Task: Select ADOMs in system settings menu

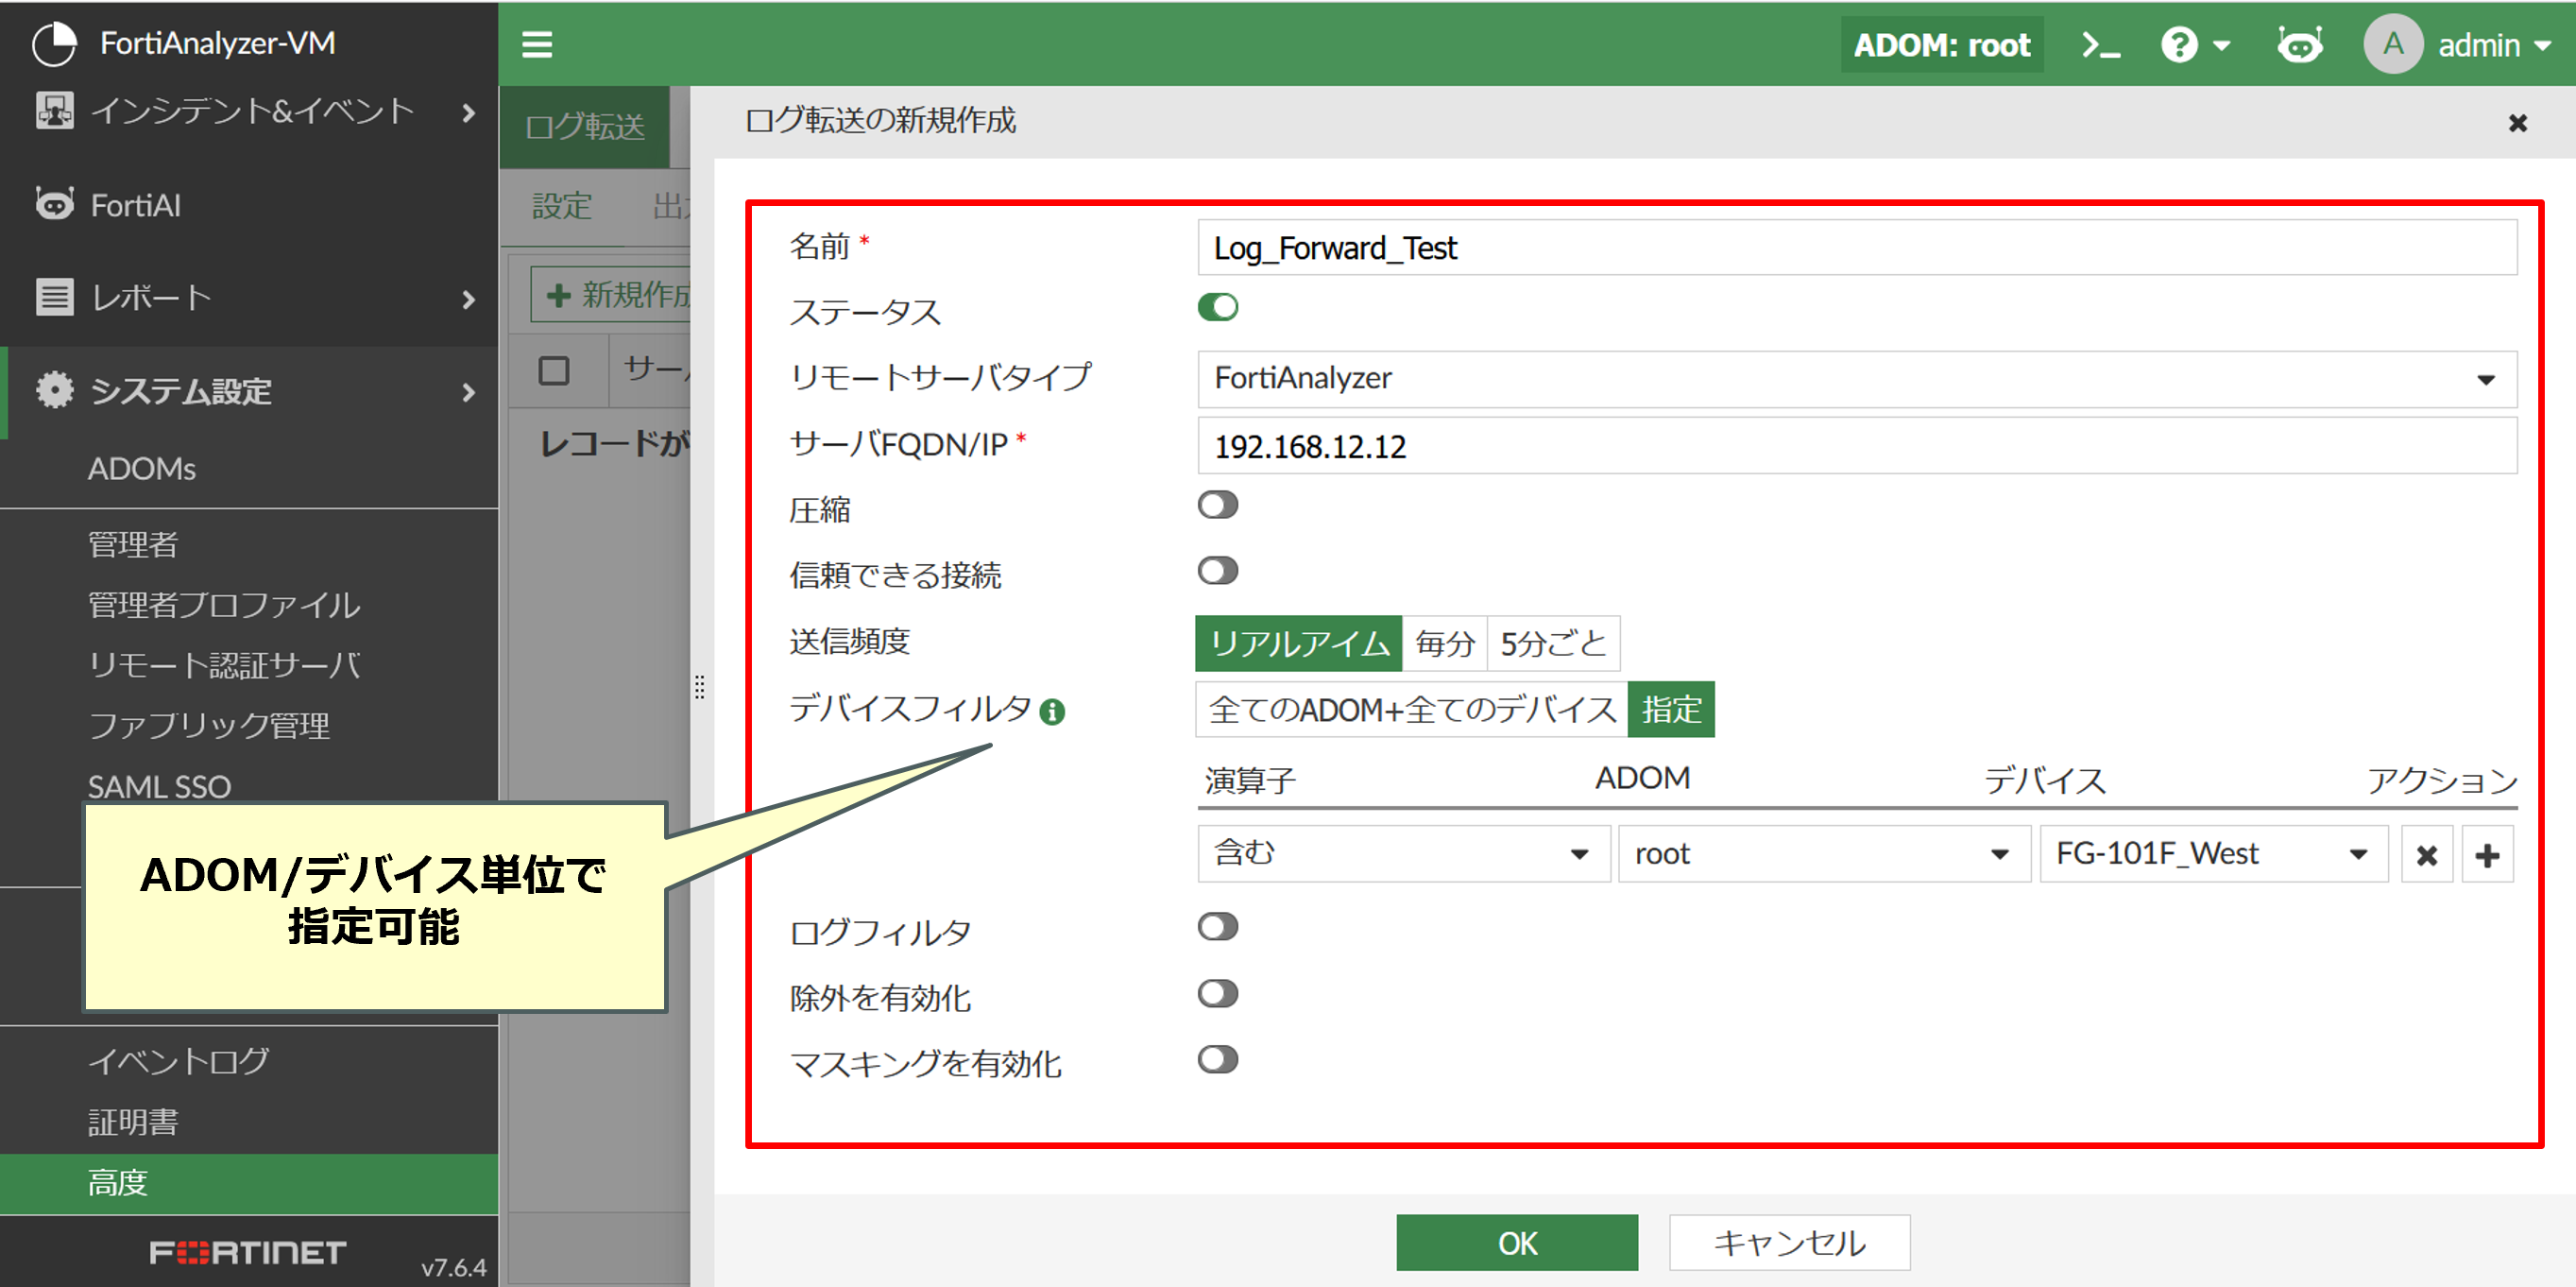Action: pyautogui.click(x=141, y=469)
